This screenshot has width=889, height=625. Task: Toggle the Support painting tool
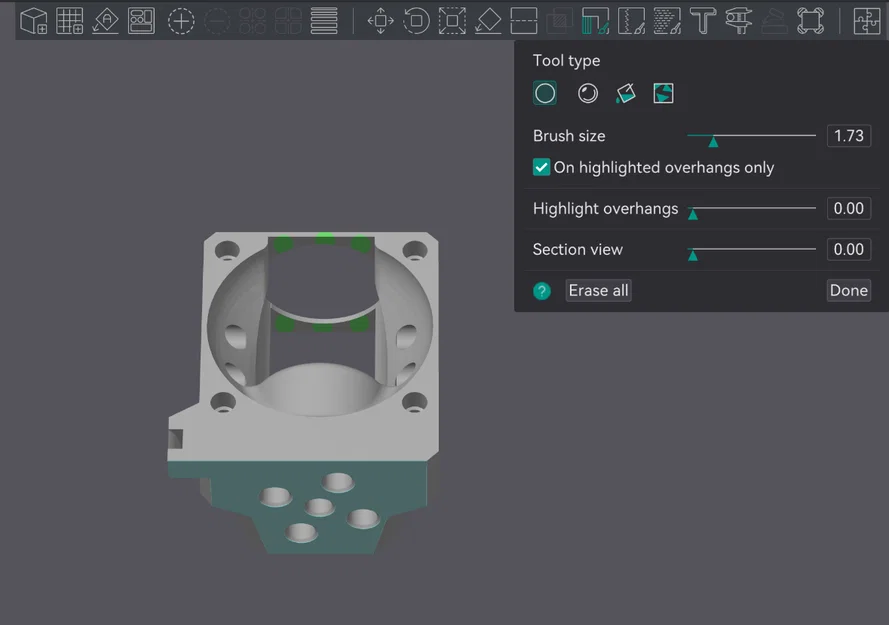(595, 21)
